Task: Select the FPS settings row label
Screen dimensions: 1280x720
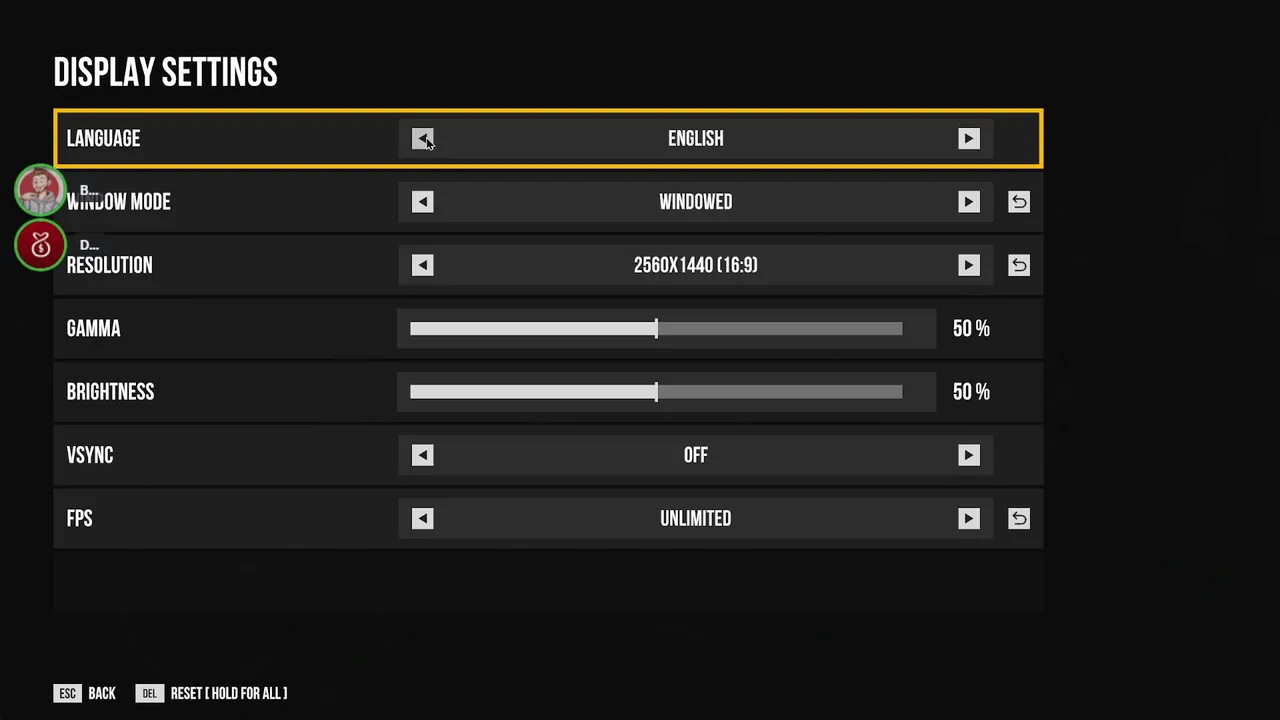Action: point(80,518)
